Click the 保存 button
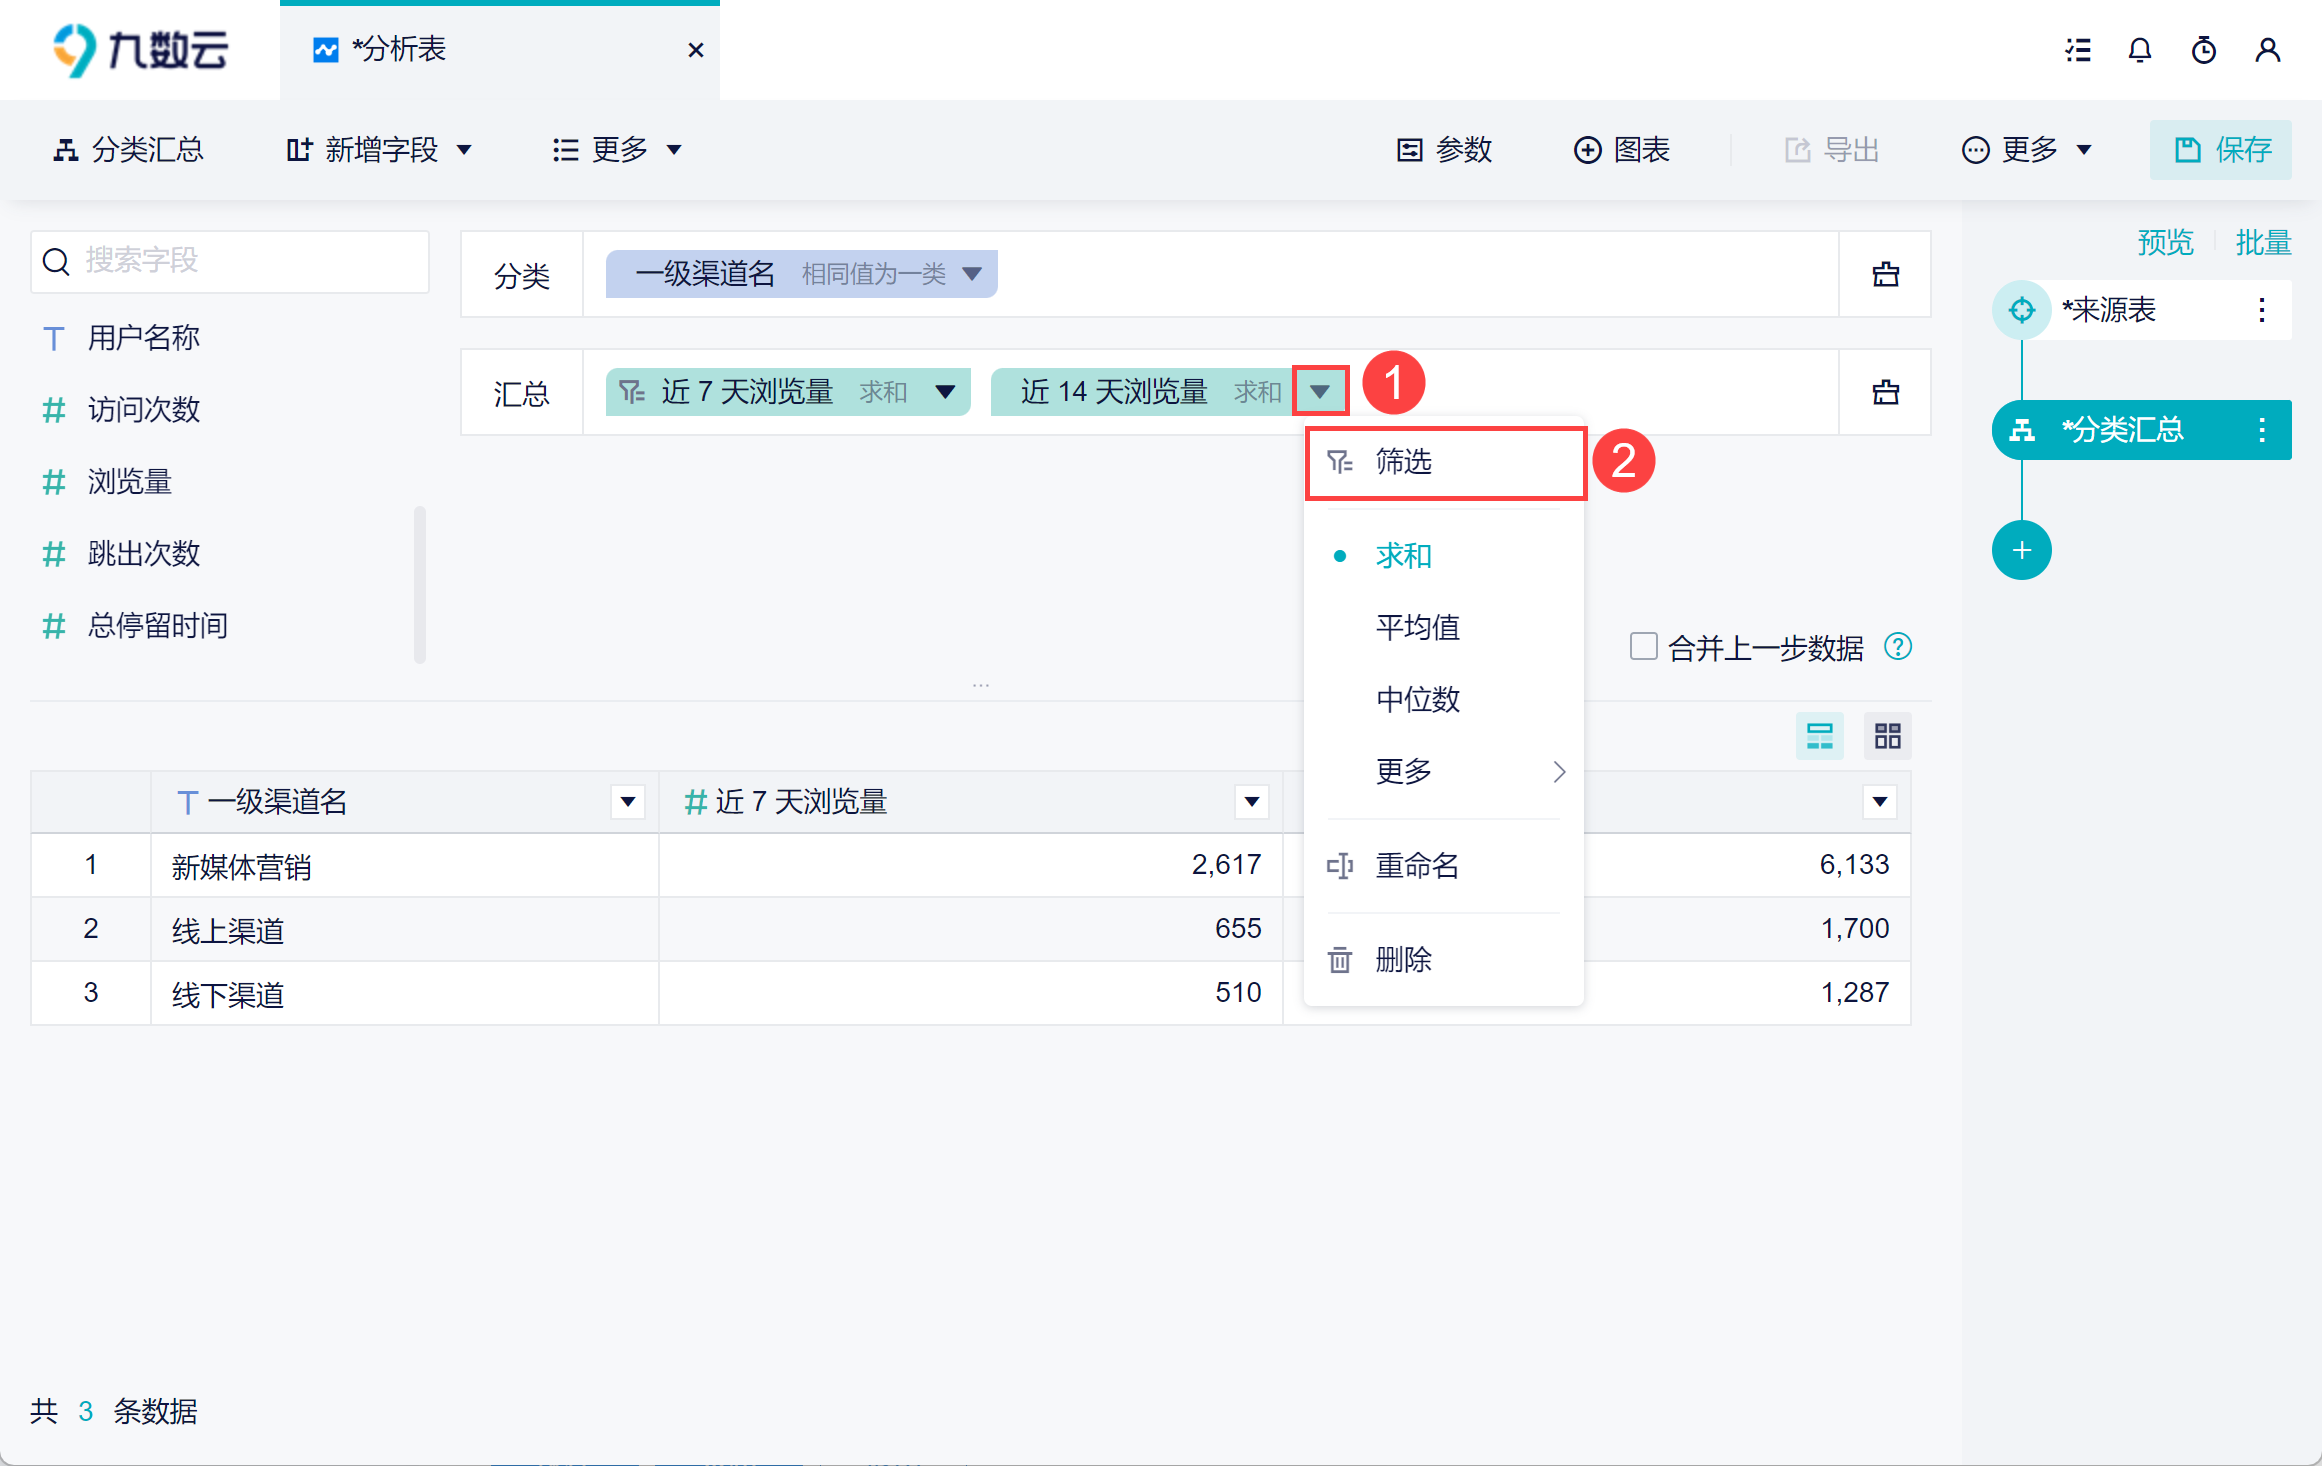 [2220, 150]
